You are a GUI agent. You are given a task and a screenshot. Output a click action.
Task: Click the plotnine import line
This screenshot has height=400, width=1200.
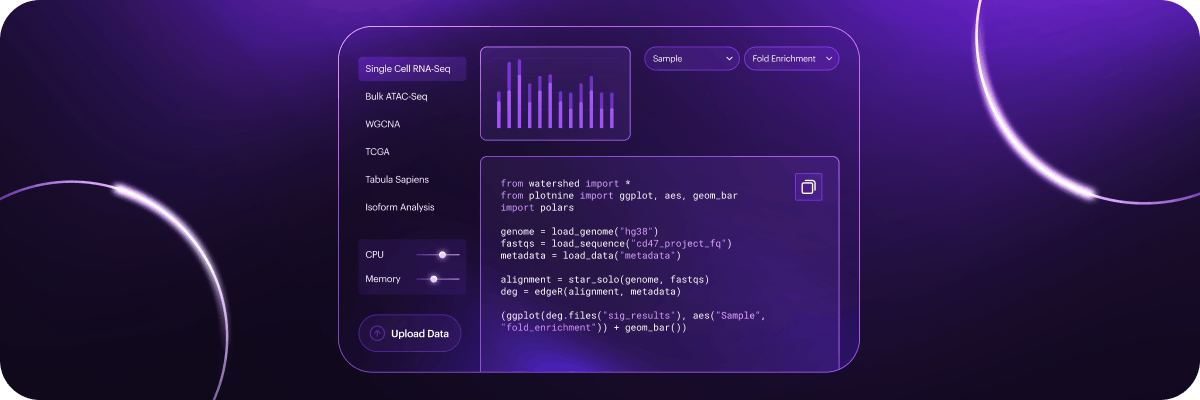click(619, 196)
